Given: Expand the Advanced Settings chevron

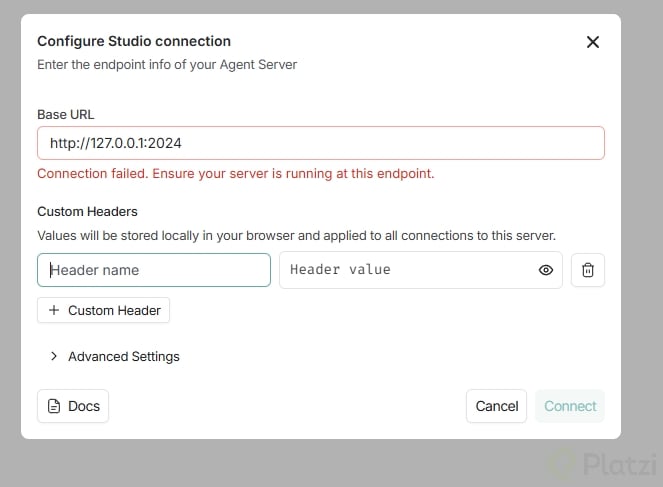Looking at the screenshot, I should 54,356.
